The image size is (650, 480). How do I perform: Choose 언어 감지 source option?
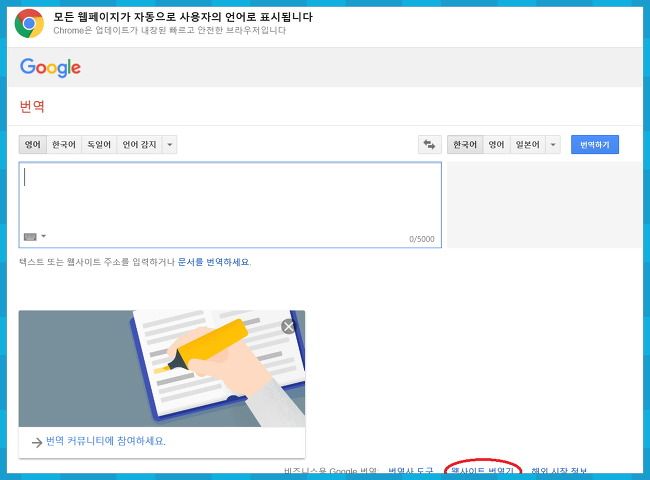pyautogui.click(x=139, y=145)
